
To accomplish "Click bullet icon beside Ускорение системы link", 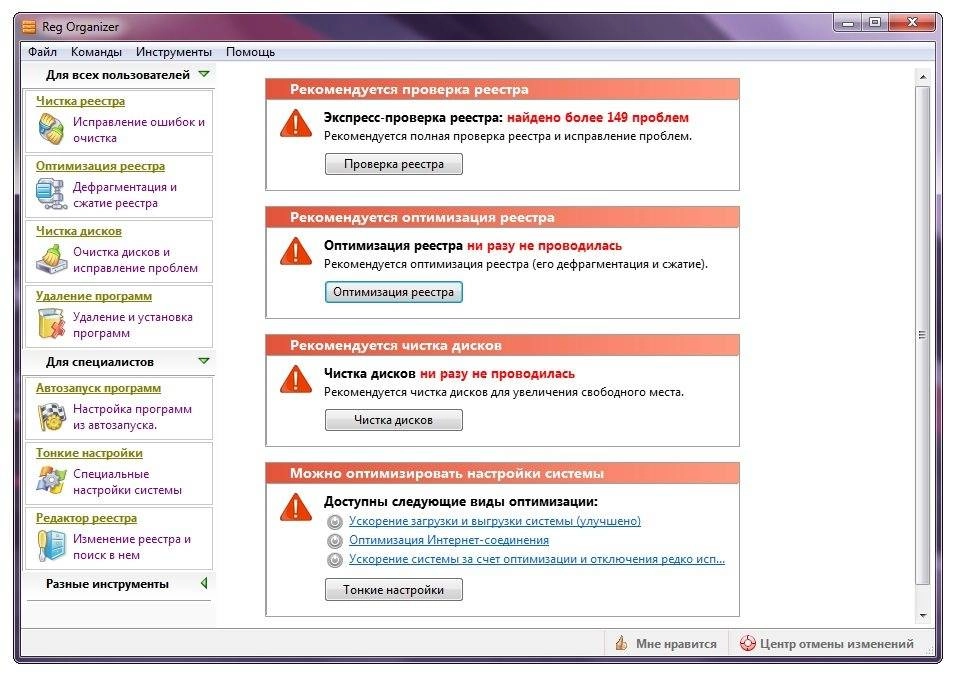I will tap(334, 560).
